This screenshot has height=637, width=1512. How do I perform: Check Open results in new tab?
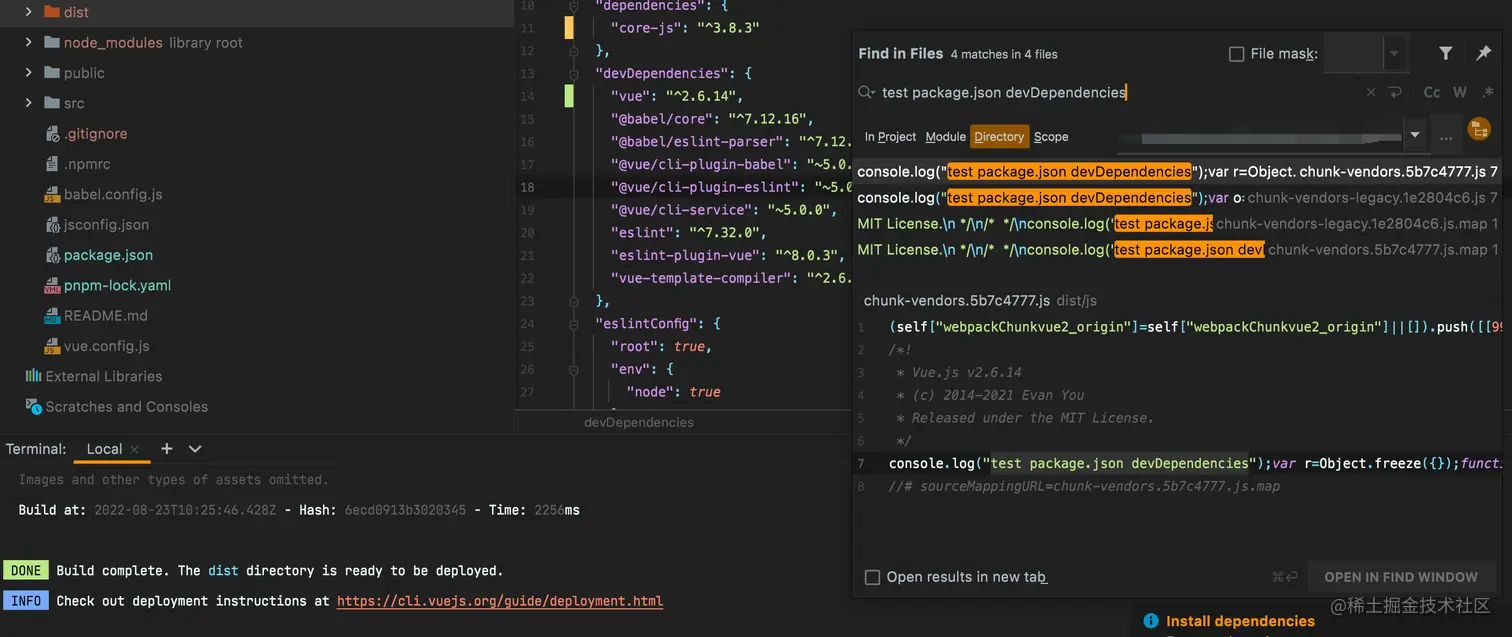point(872,577)
